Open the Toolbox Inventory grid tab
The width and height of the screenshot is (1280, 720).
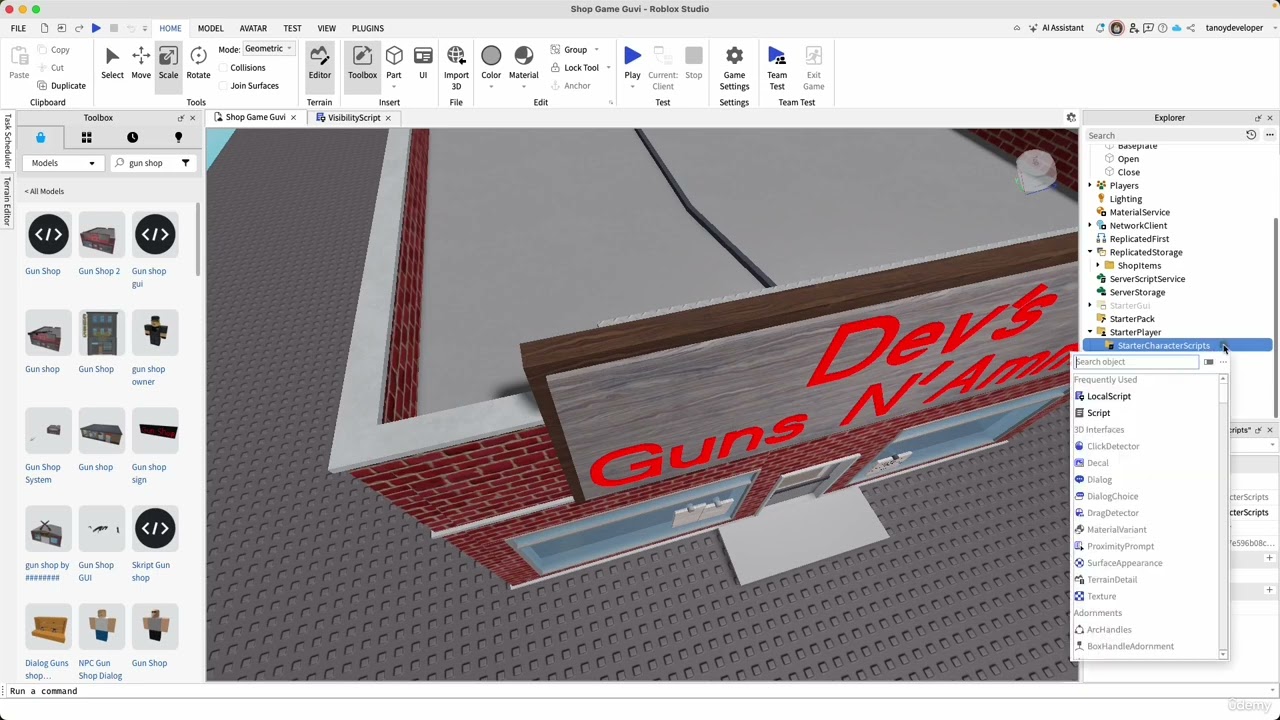point(86,138)
